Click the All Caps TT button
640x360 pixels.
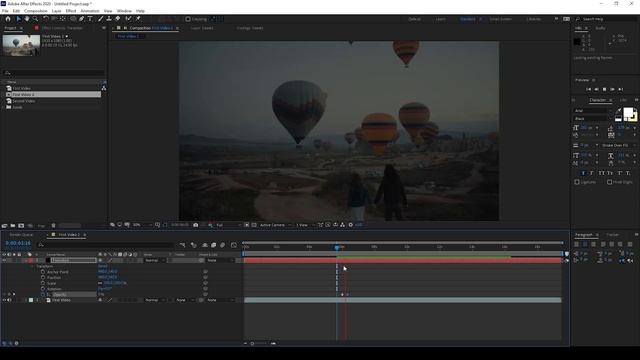[x=601, y=173]
